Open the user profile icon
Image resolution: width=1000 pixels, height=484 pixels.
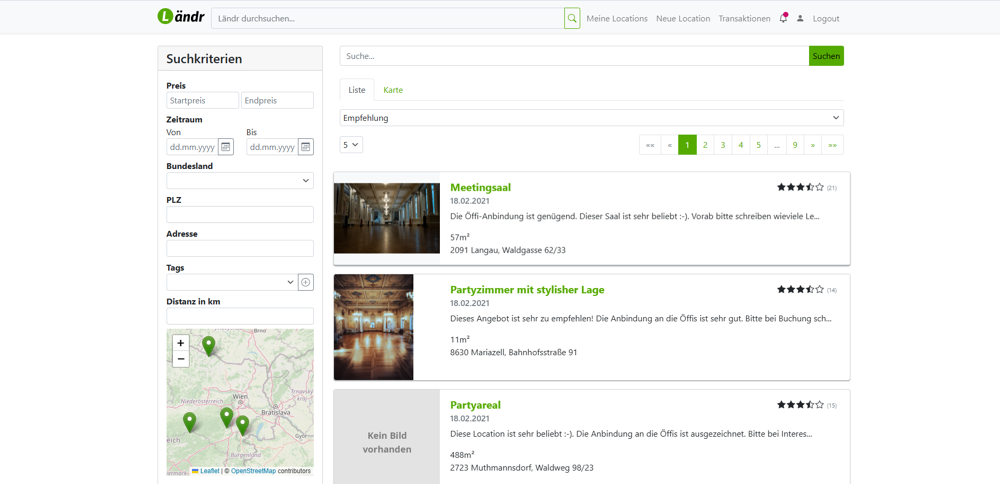click(x=800, y=18)
